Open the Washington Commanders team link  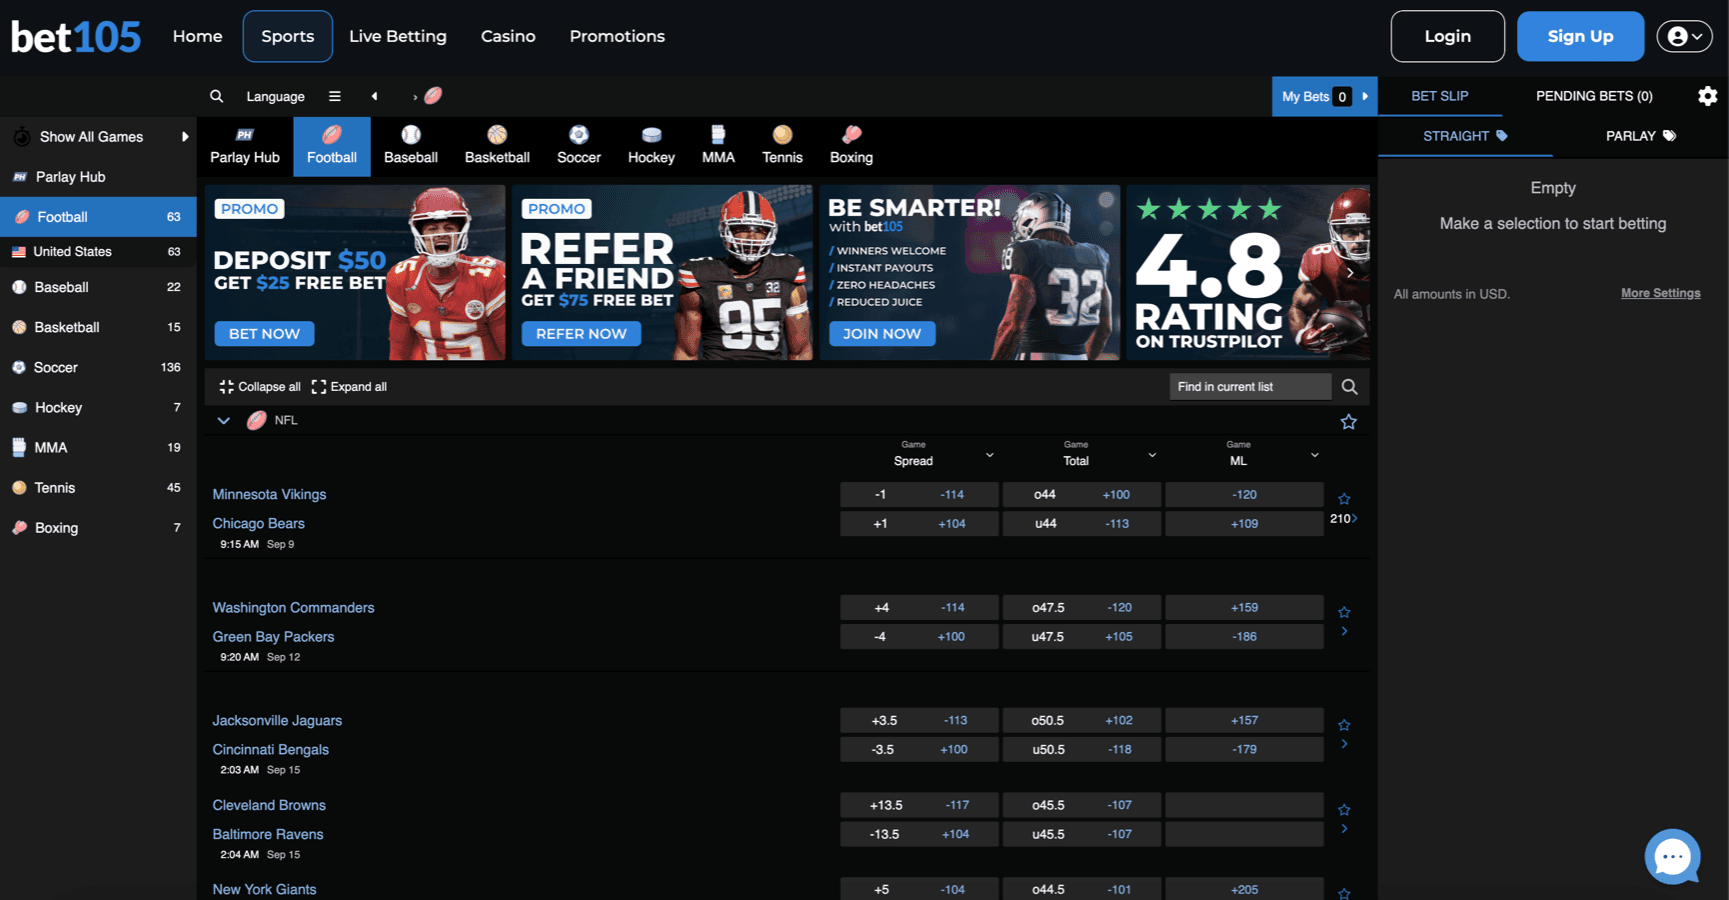tap(293, 607)
